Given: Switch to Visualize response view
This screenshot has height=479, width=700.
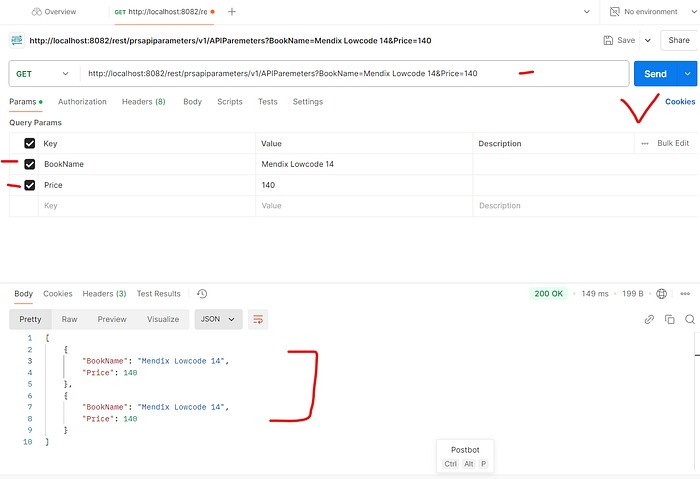Looking at the screenshot, I should (163, 319).
